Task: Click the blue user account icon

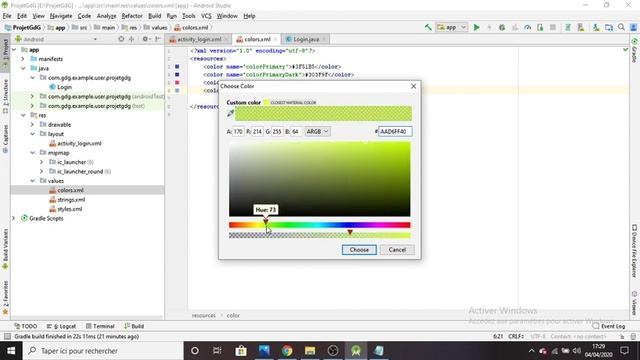Action: pyautogui.click(x=633, y=27)
